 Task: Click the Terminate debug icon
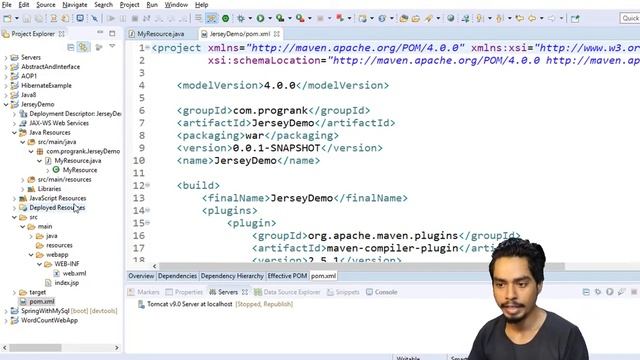[x=135, y=18]
